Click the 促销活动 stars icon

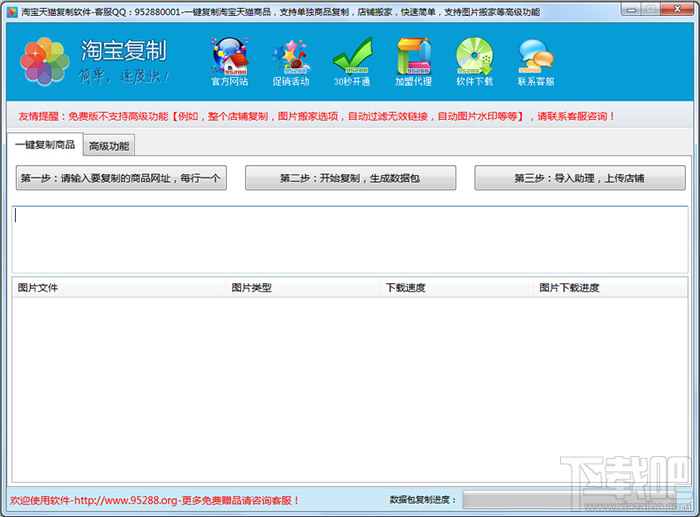click(291, 61)
